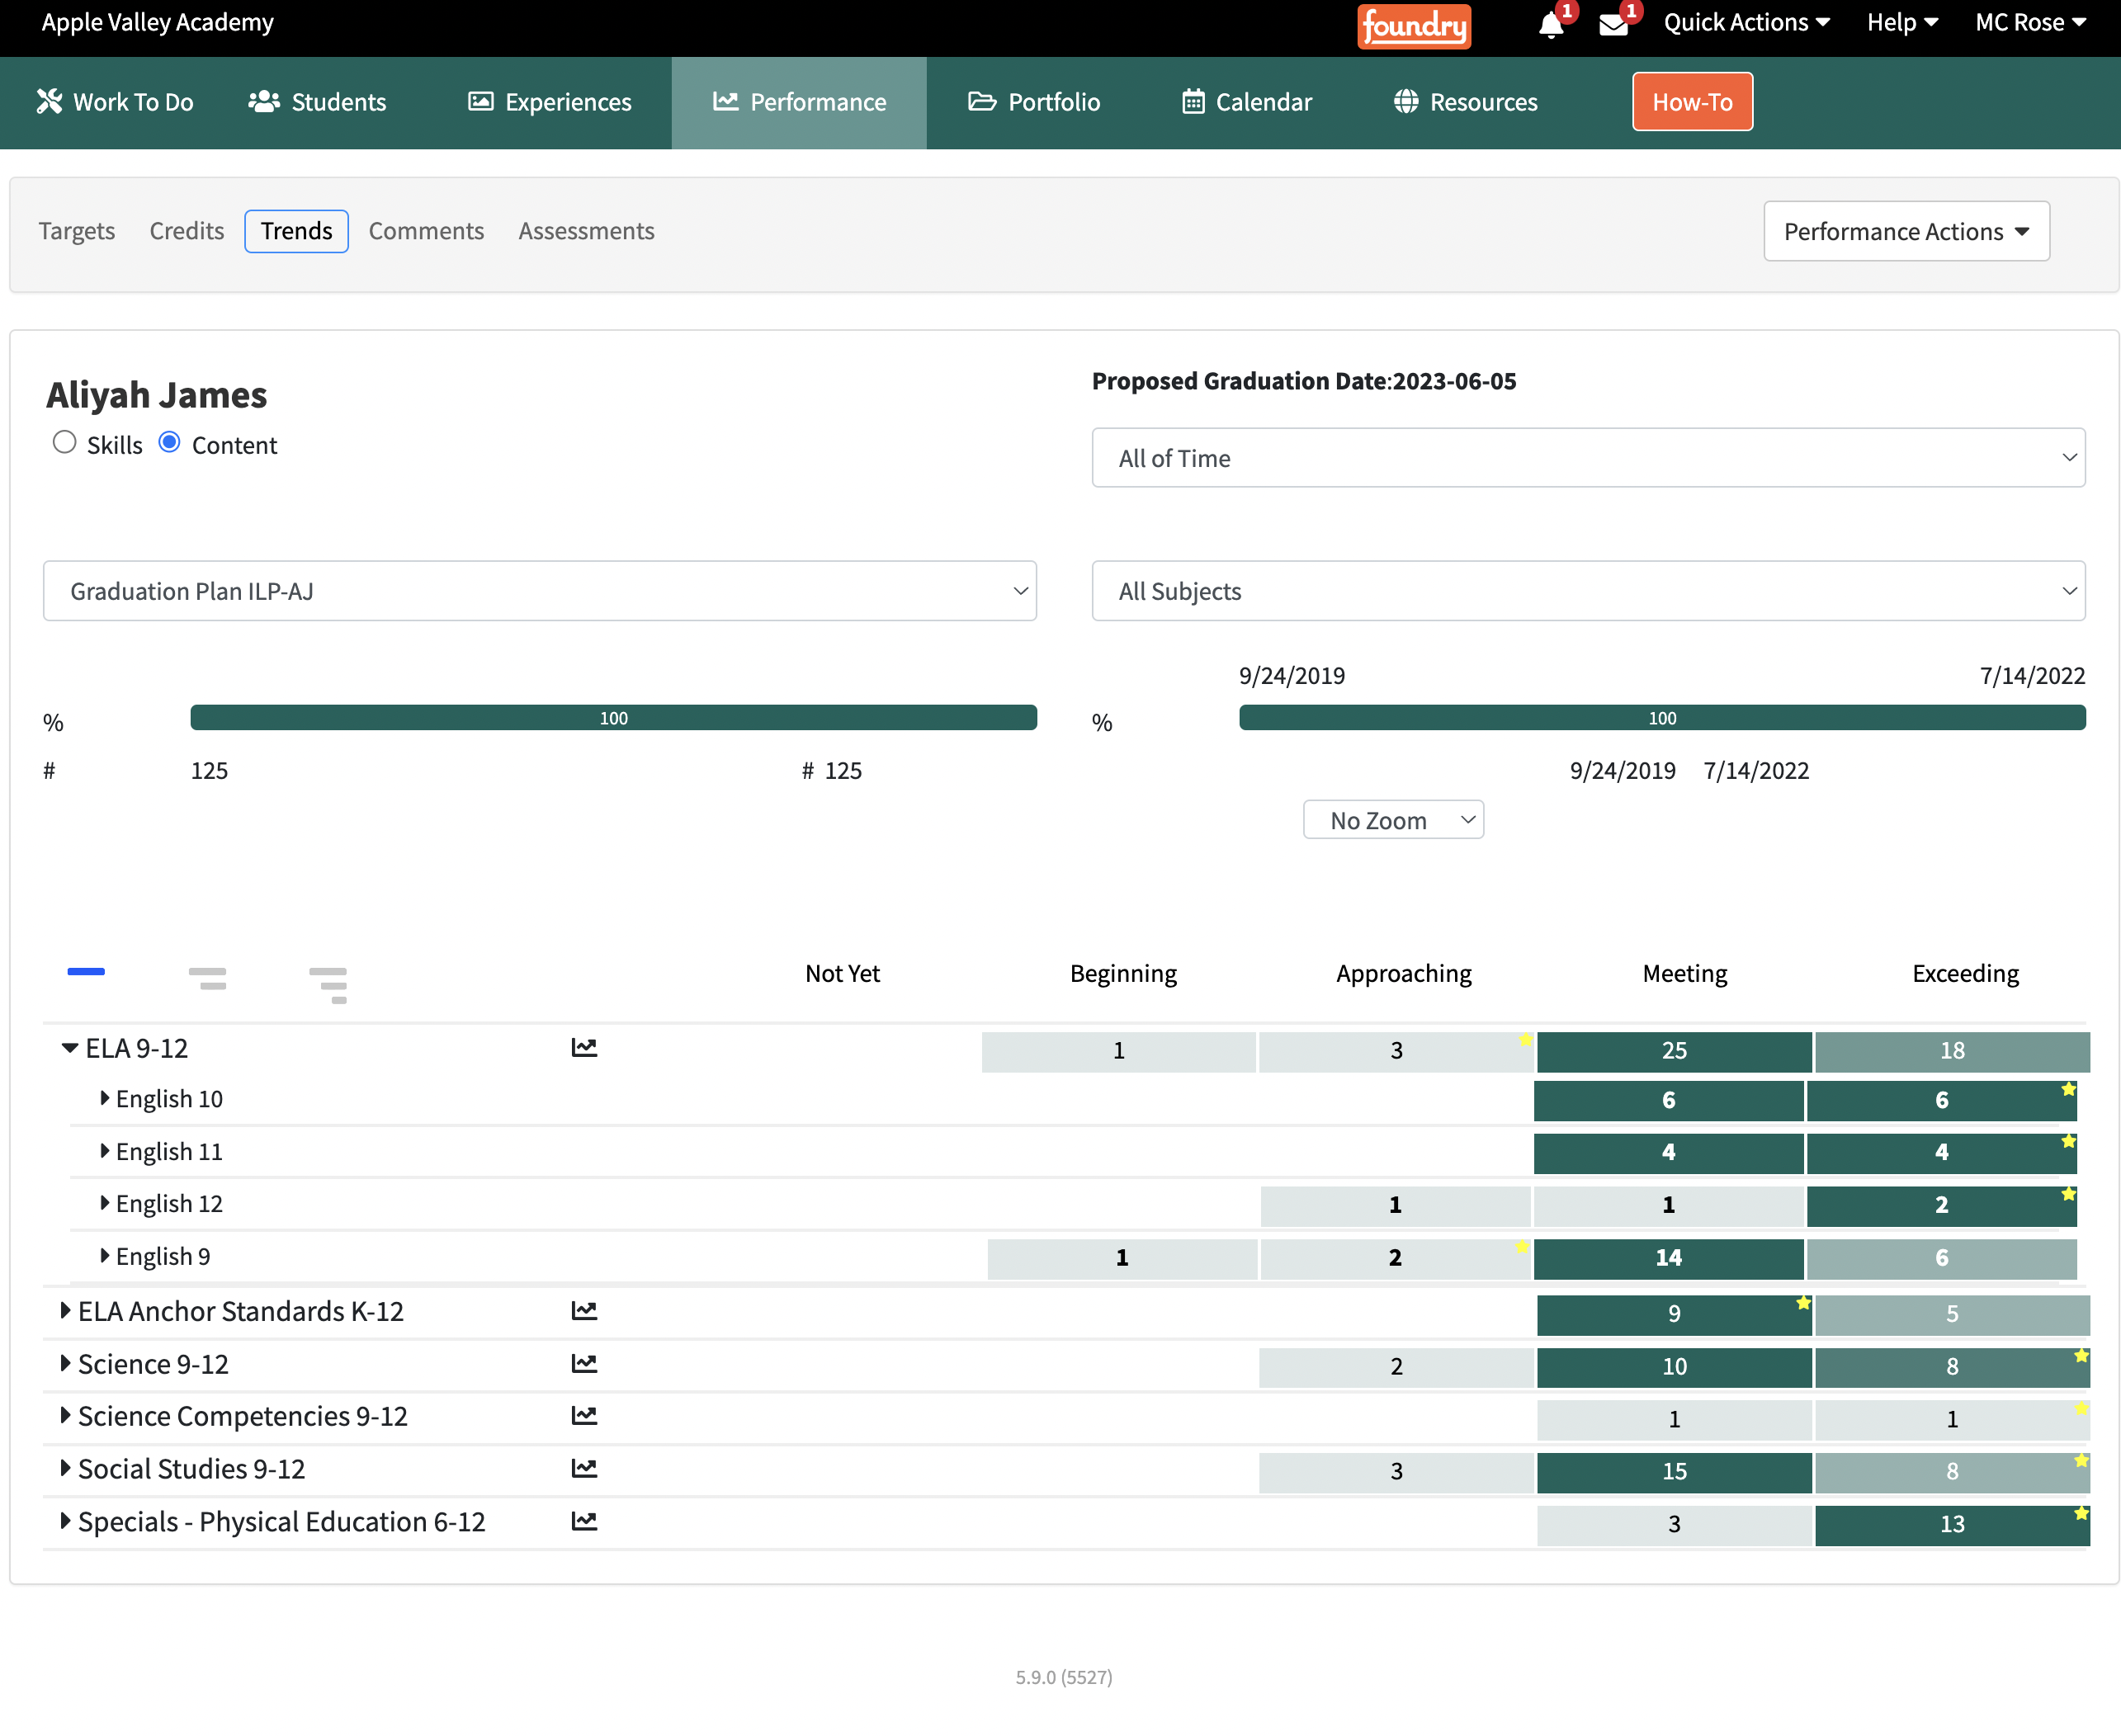Screen dimensions: 2121x1736
Task: Select the Content radio button
Action: pyautogui.click(x=170, y=443)
